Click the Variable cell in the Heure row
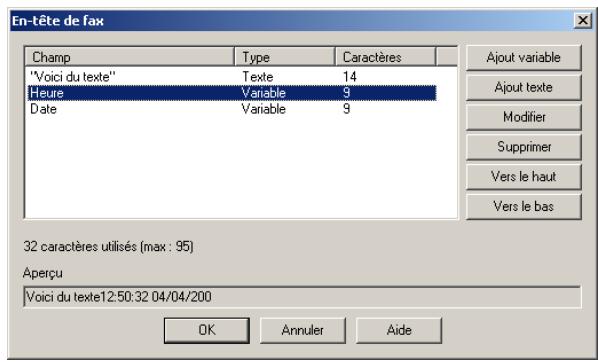The width and height of the screenshot is (598, 362). pos(264,93)
